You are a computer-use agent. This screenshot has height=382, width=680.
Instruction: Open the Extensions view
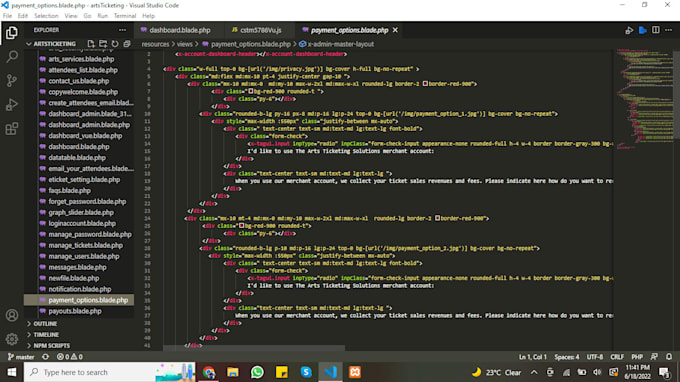12,129
